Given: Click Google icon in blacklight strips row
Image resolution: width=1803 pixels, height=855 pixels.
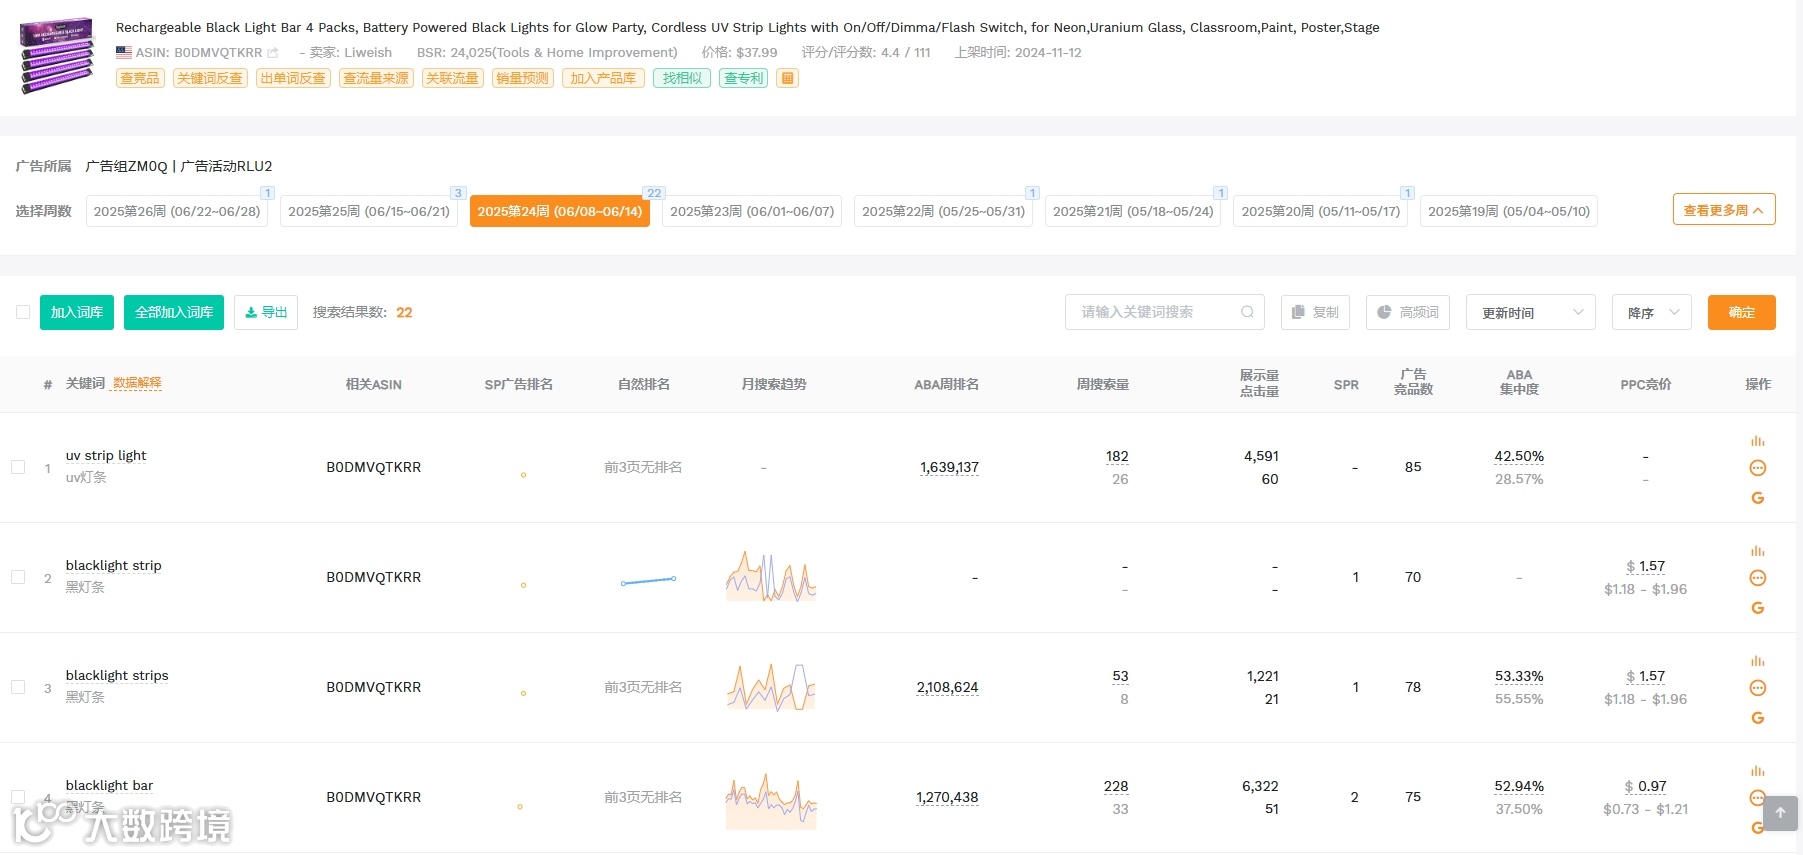Looking at the screenshot, I should pos(1757,718).
